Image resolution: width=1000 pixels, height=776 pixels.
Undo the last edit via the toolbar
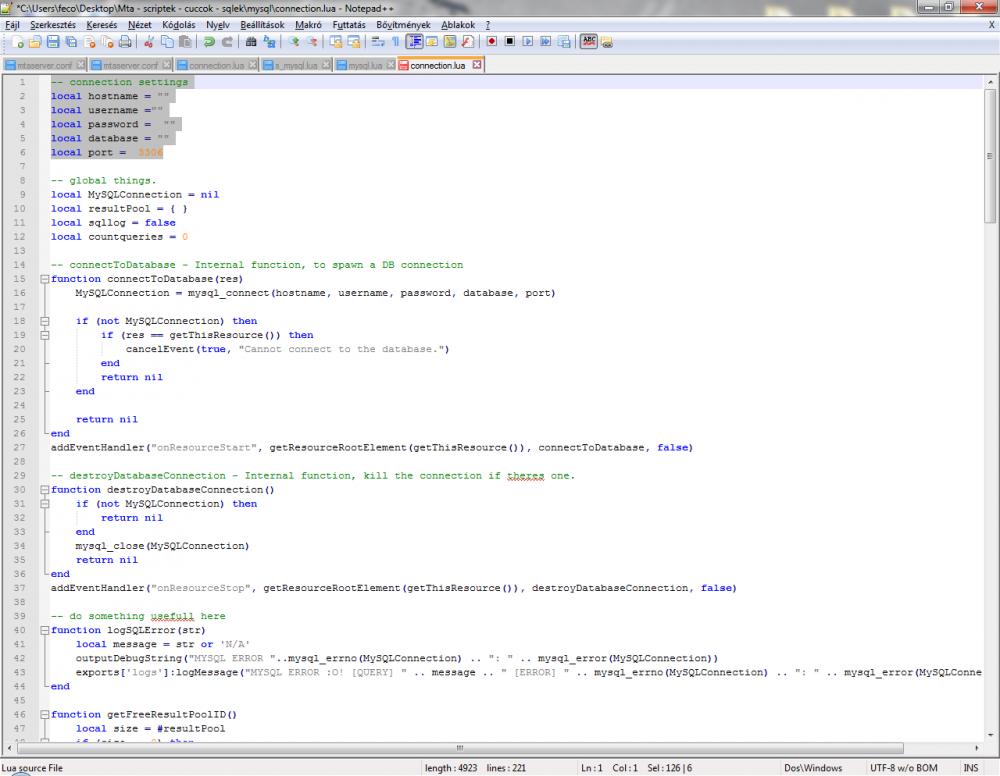tap(209, 42)
